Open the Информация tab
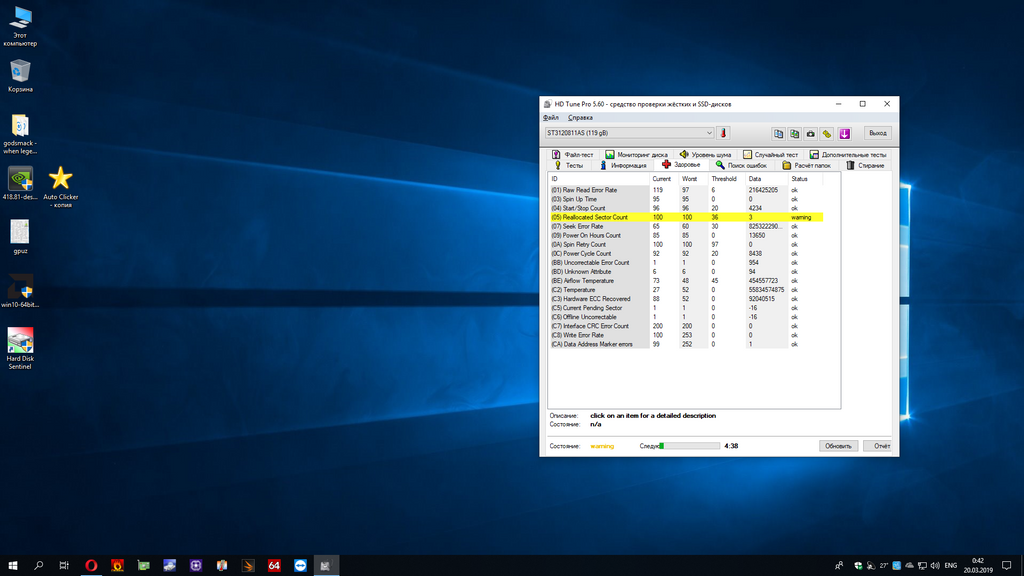1024x576 pixels. coord(622,165)
